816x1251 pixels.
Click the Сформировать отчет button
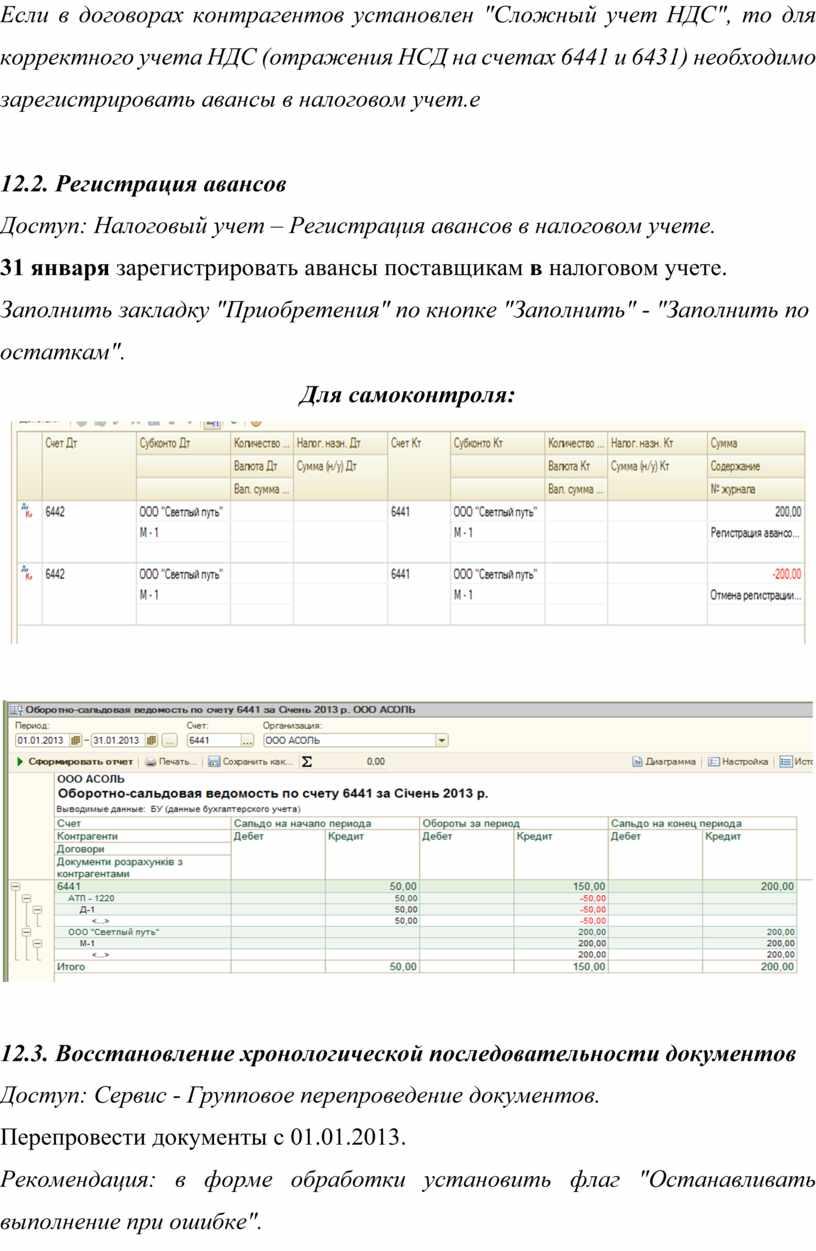tap(76, 762)
